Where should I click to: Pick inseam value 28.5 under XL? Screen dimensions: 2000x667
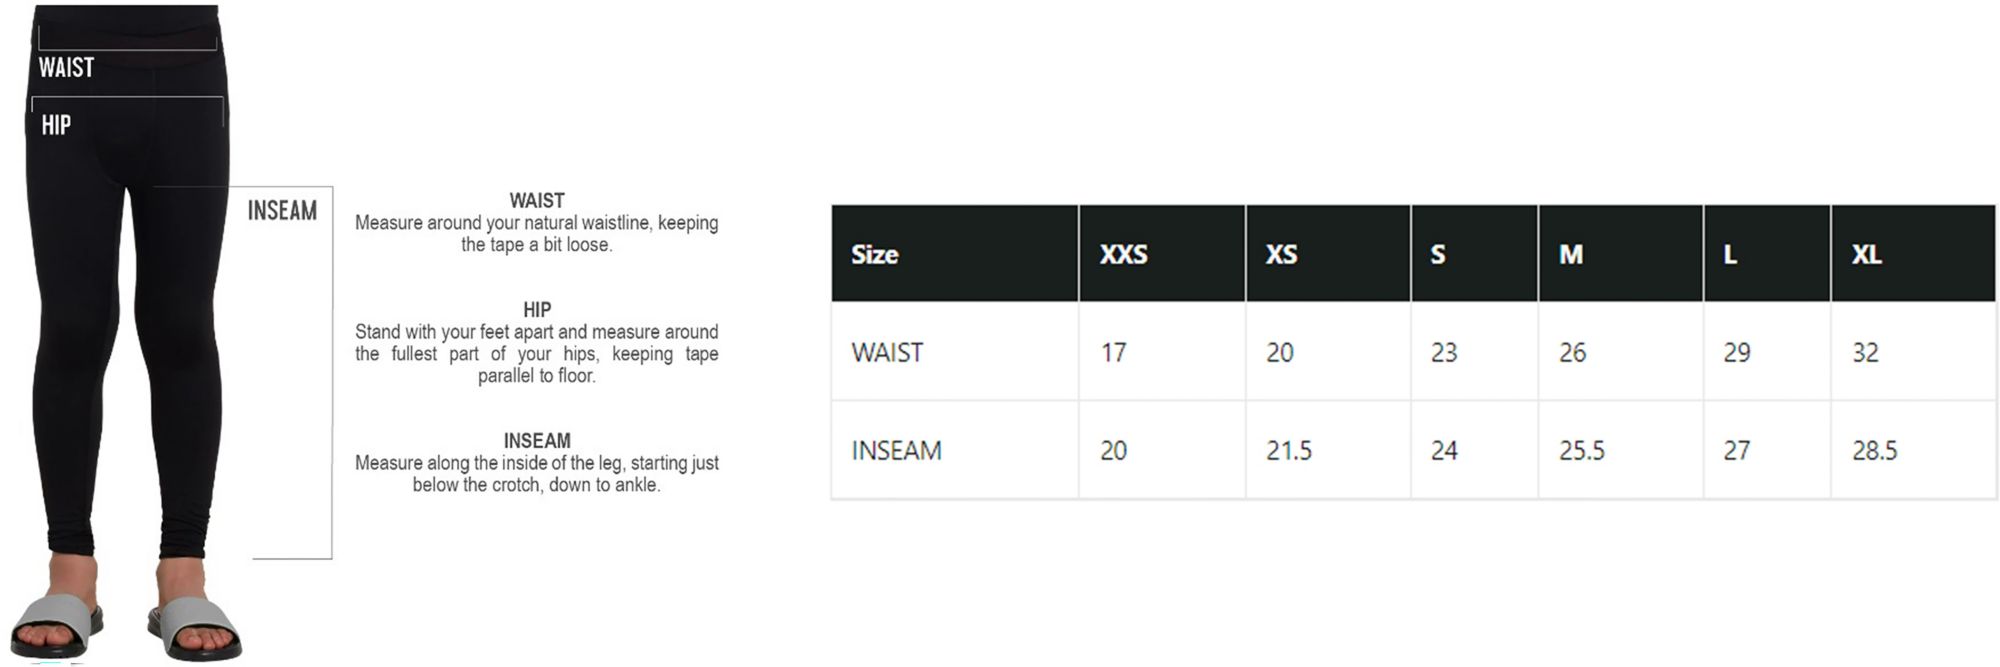[1874, 450]
